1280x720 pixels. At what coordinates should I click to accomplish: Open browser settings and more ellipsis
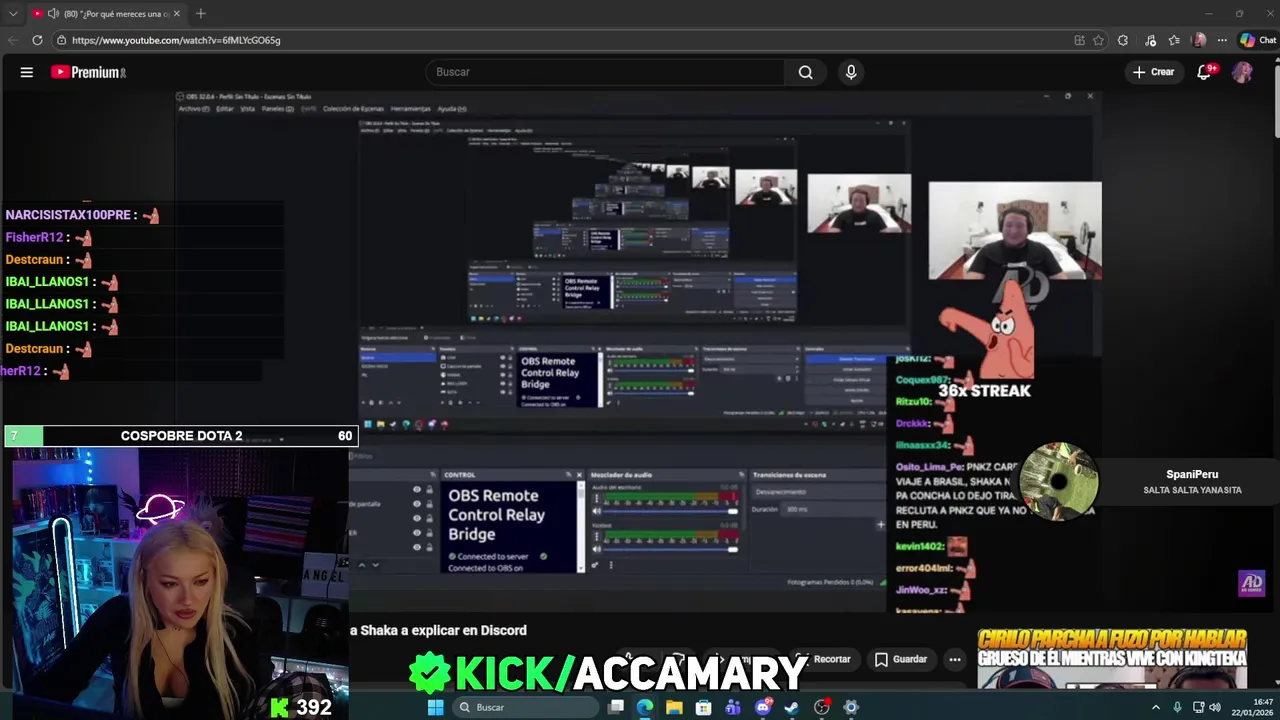(x=1222, y=40)
